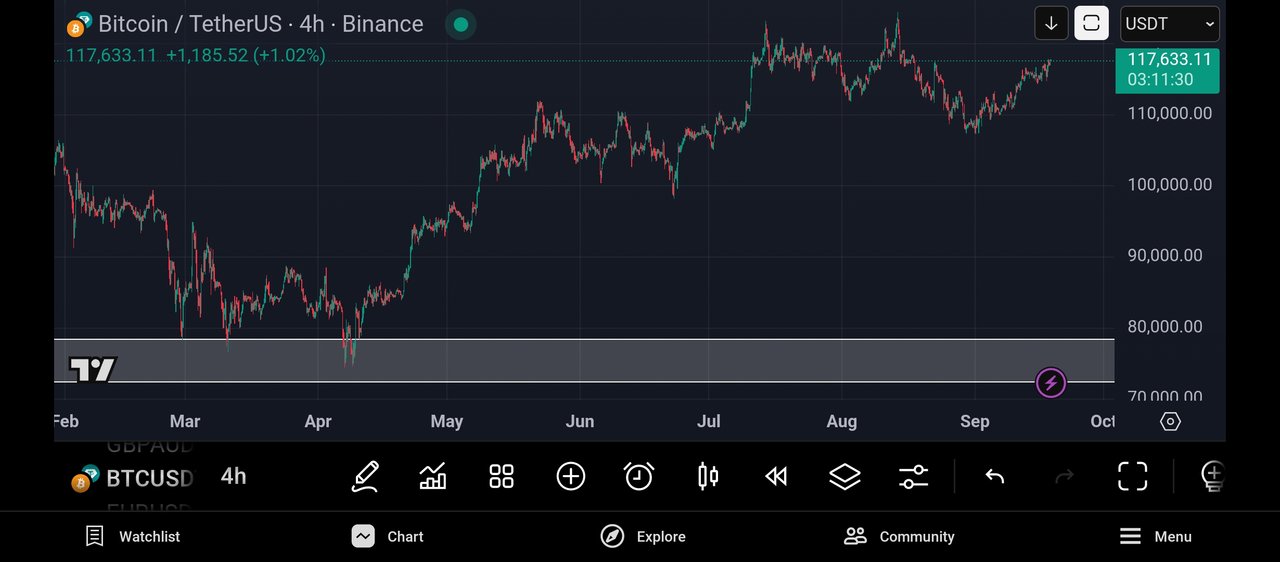This screenshot has height=562, width=1280.
Task: Open the Menu tab
Action: [1155, 536]
